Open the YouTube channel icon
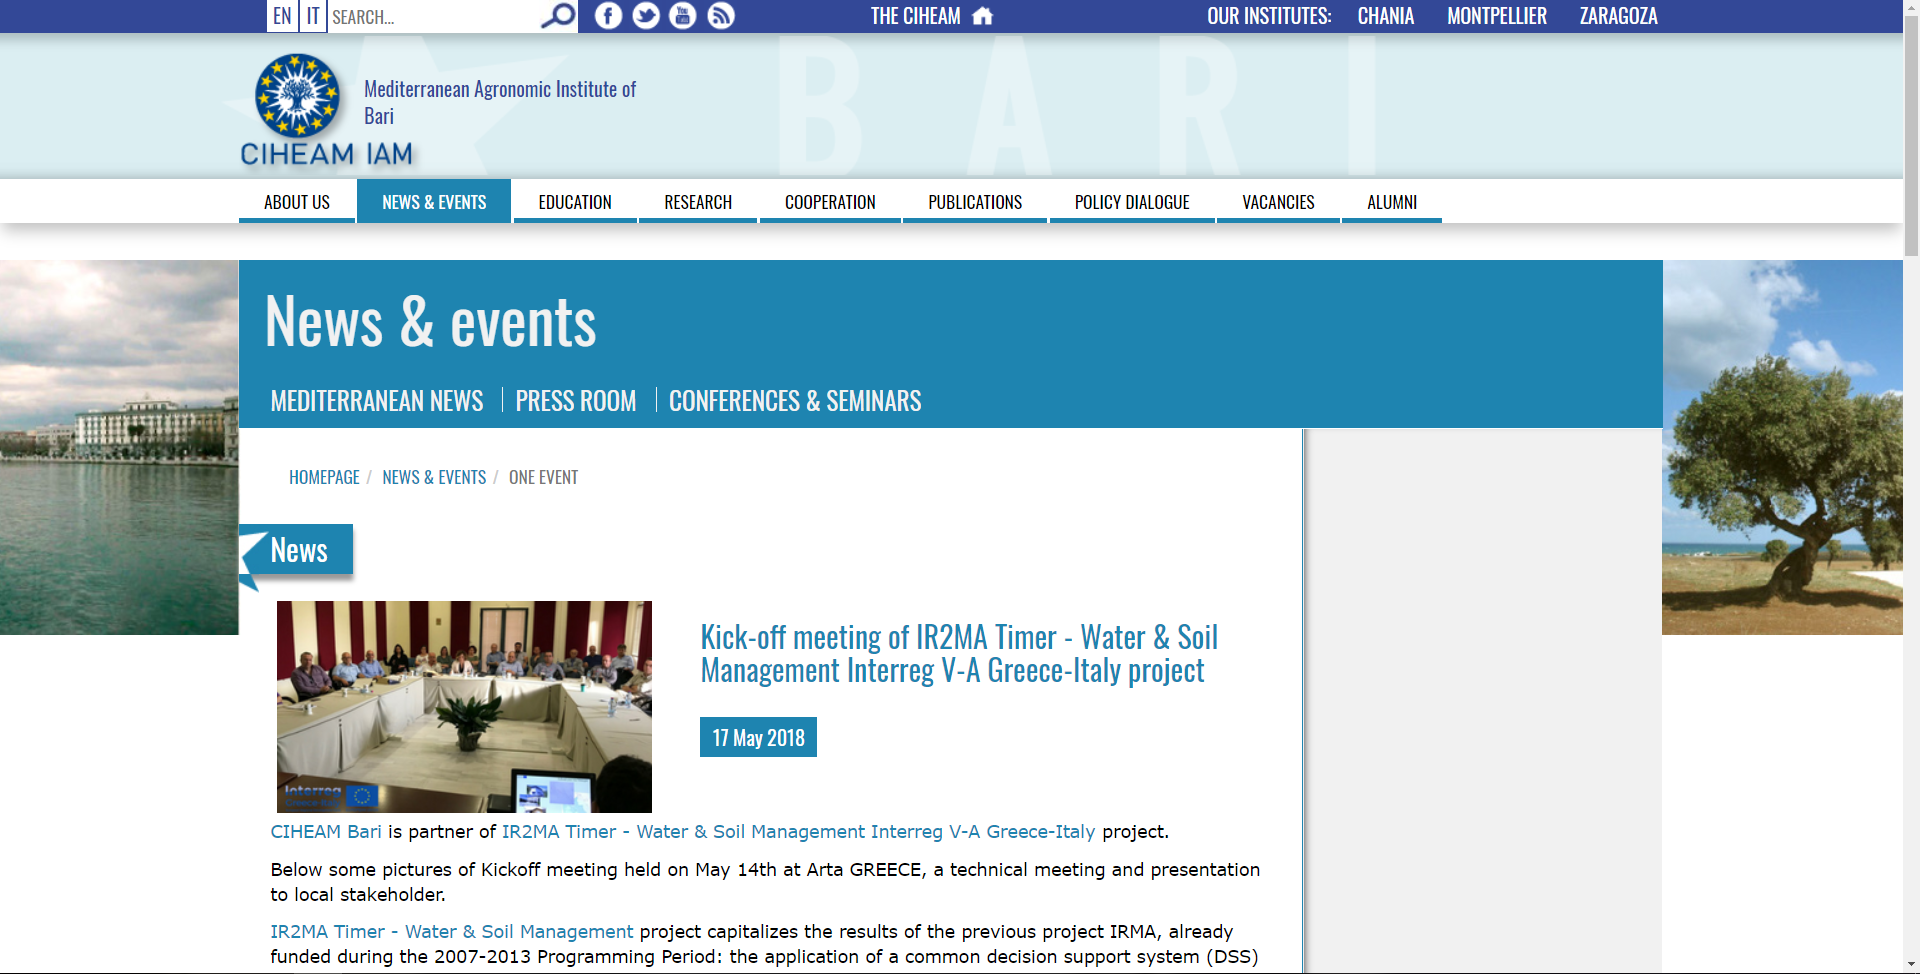 683,15
